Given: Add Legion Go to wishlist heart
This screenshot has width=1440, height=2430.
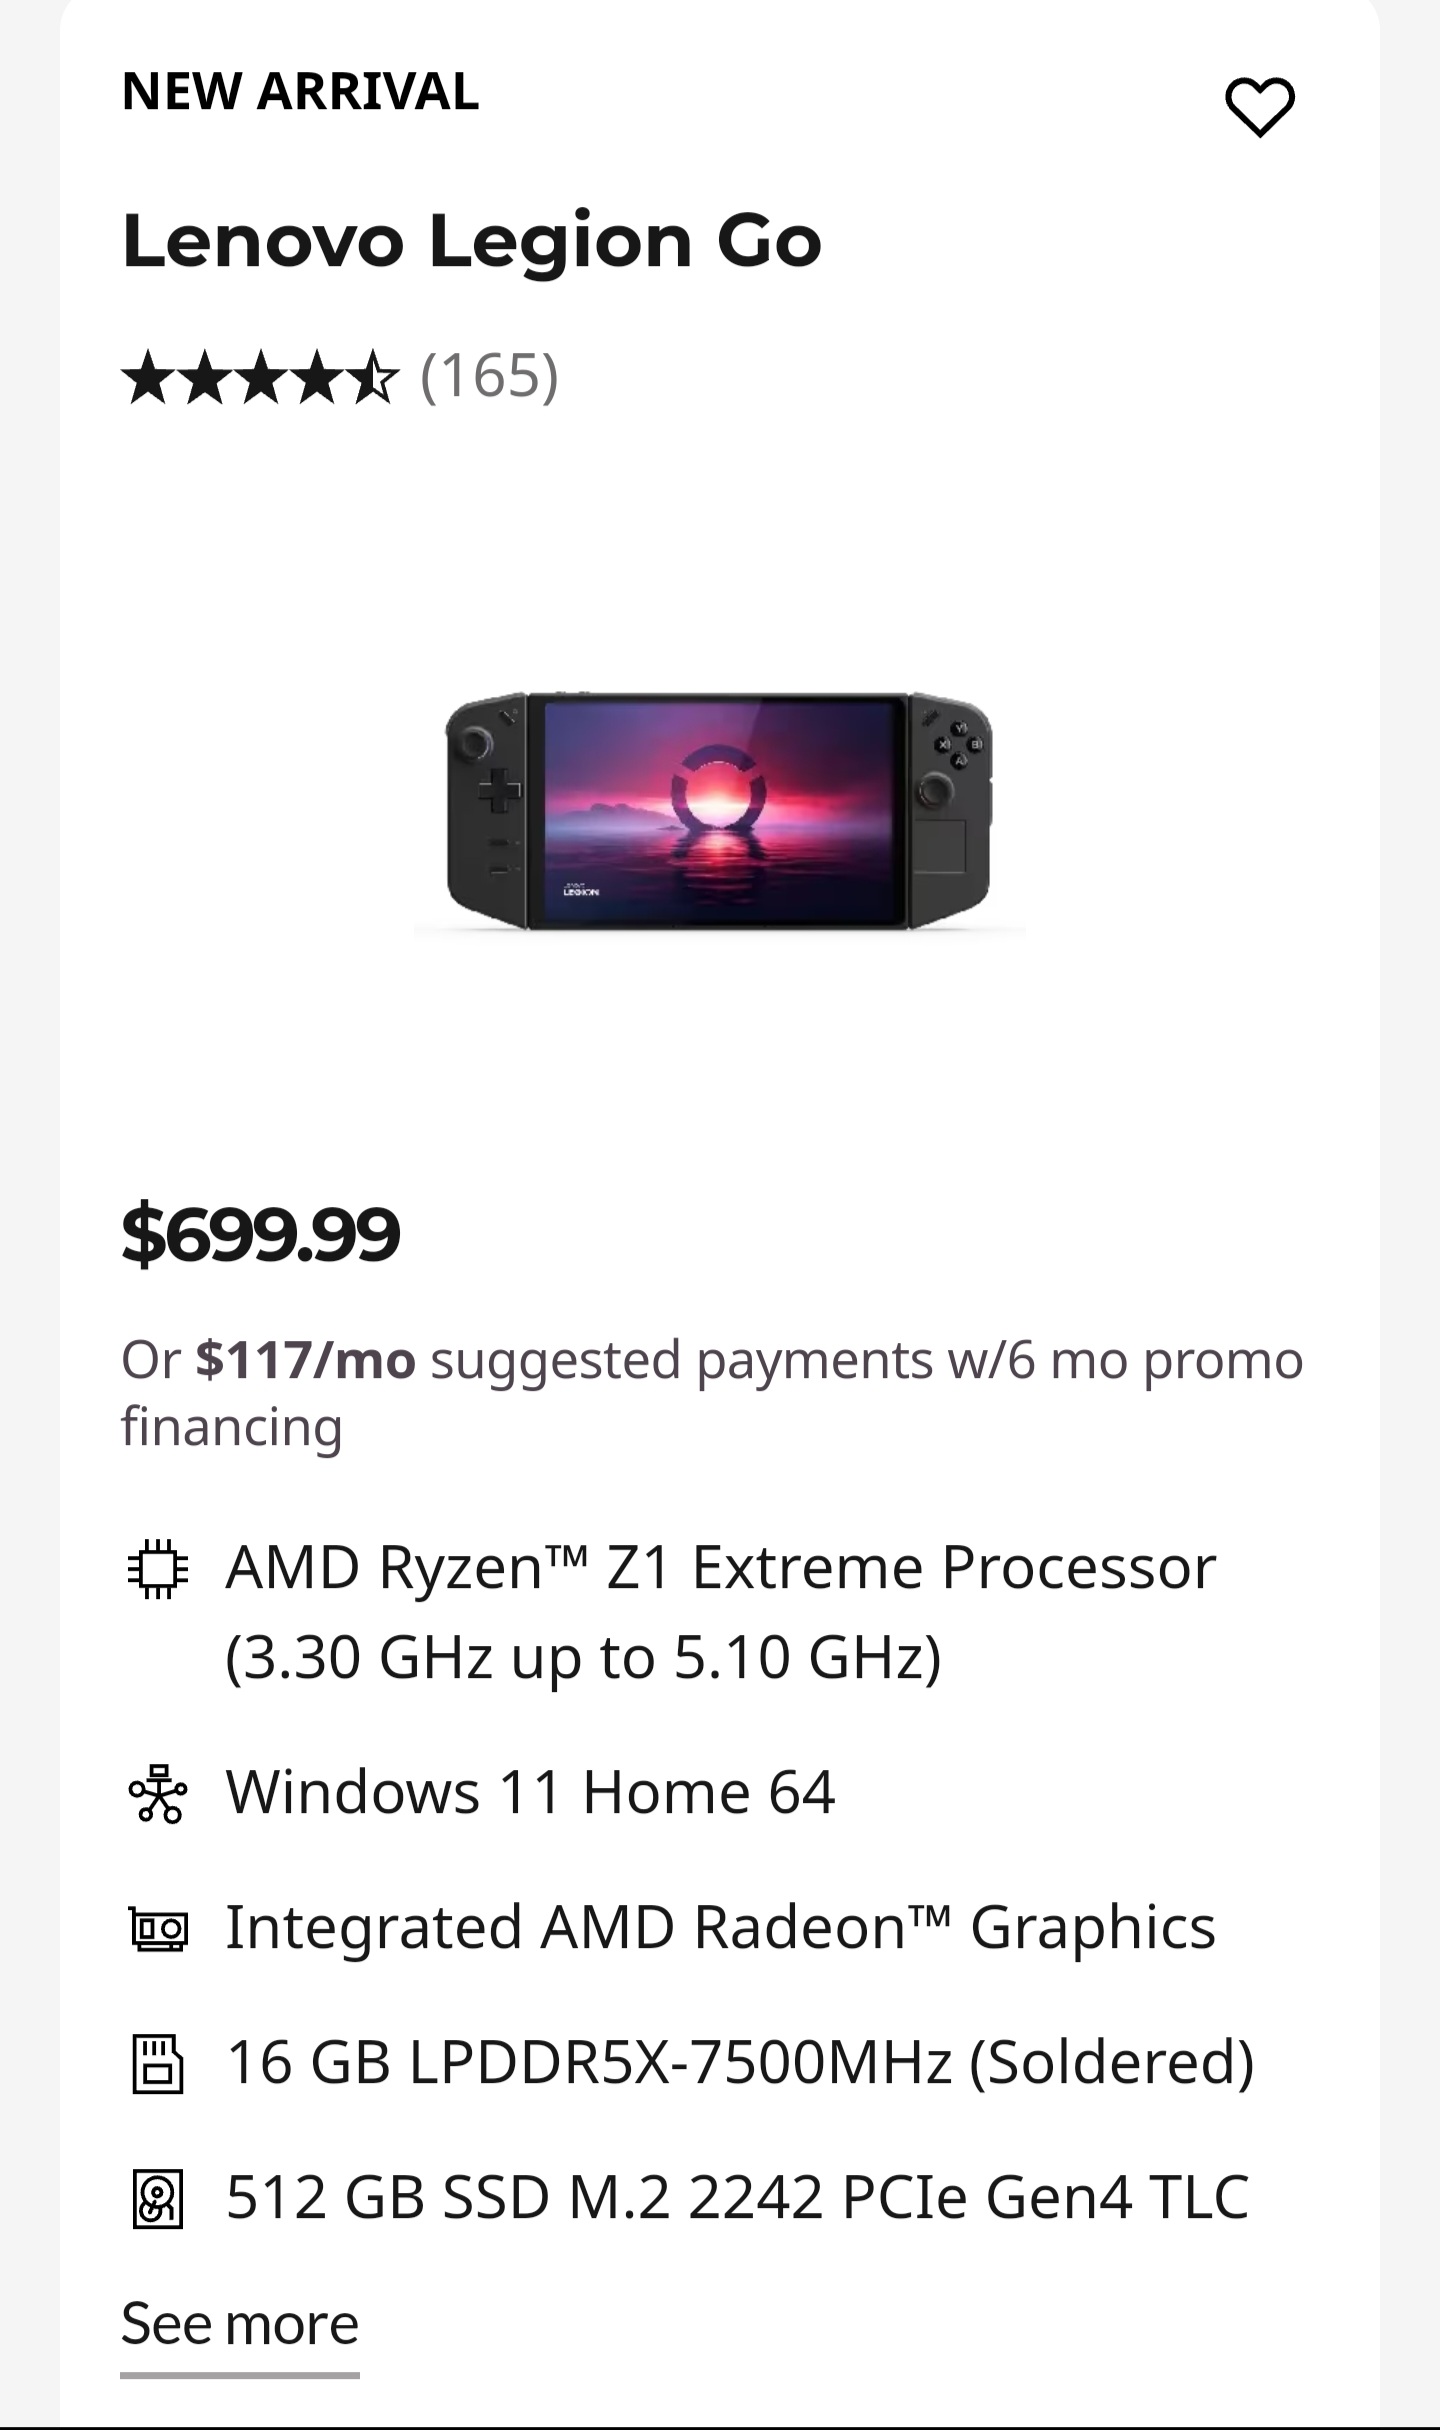Looking at the screenshot, I should click(1259, 106).
